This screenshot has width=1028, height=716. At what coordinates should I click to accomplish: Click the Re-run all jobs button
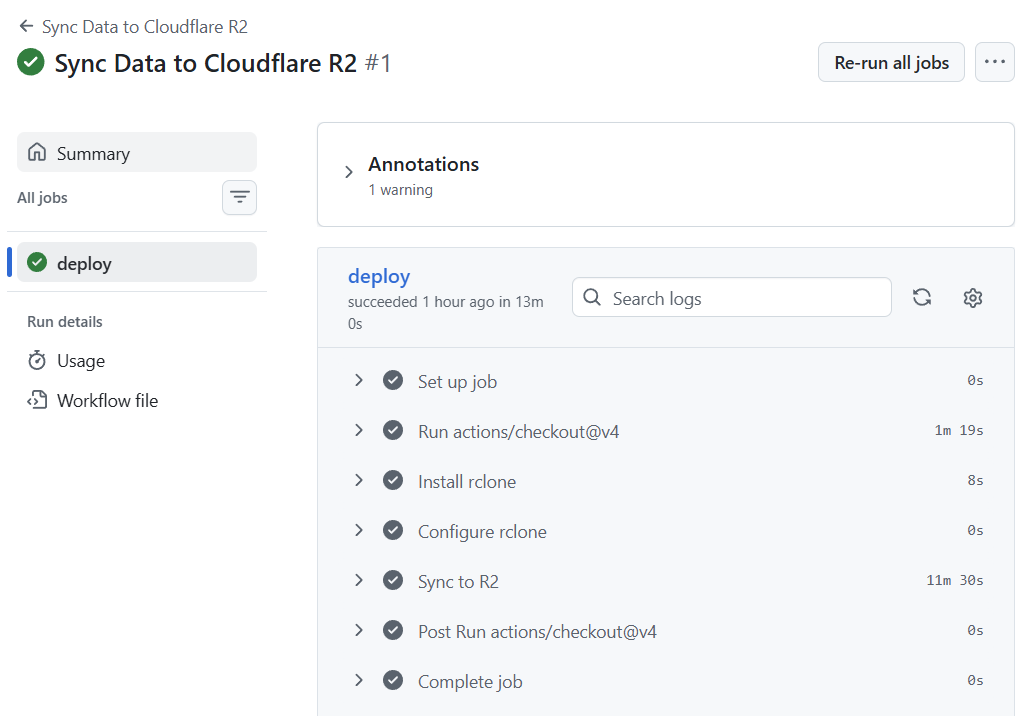coord(891,62)
